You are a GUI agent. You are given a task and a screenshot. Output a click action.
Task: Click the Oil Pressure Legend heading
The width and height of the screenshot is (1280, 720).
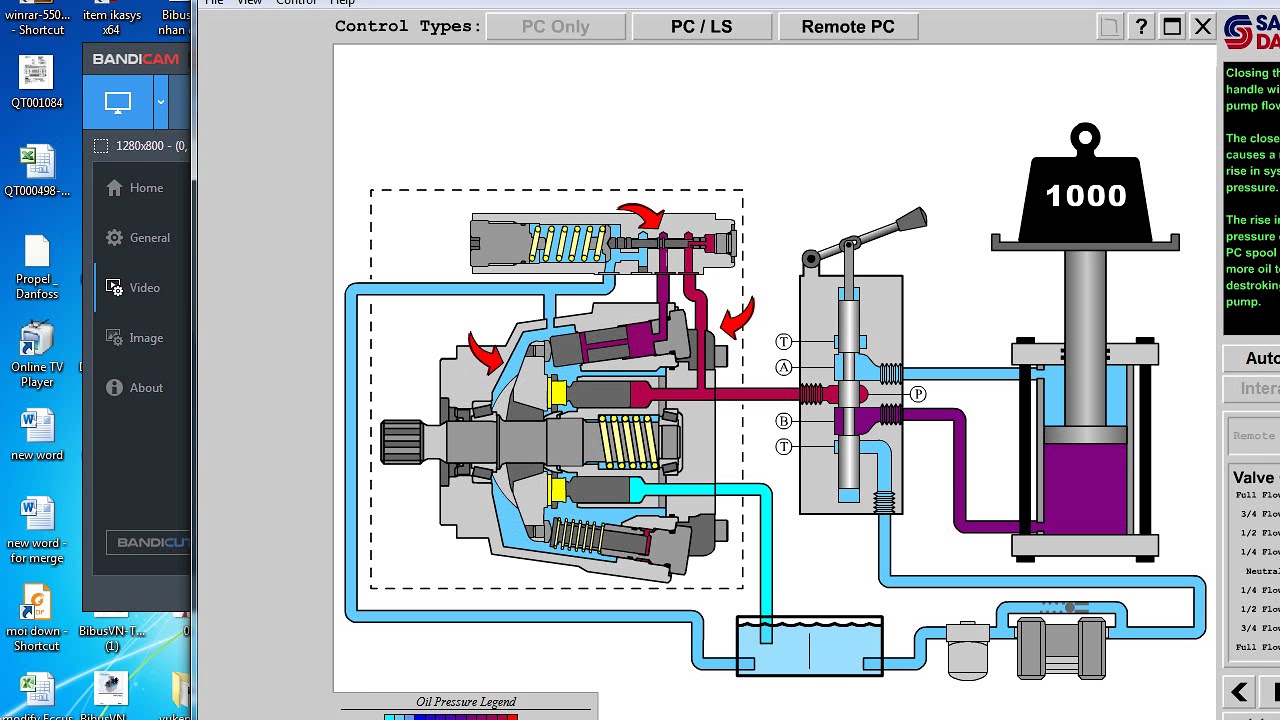(466, 702)
